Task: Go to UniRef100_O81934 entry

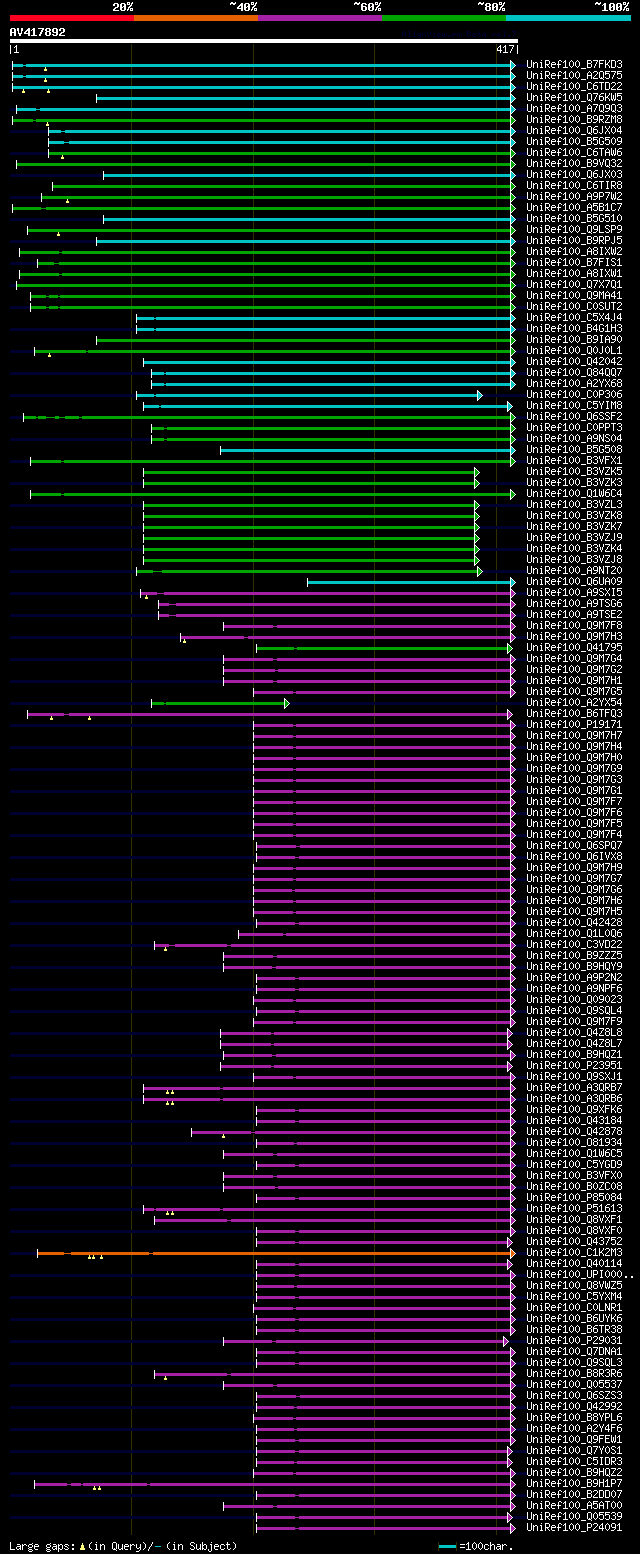Action: click(574, 1142)
